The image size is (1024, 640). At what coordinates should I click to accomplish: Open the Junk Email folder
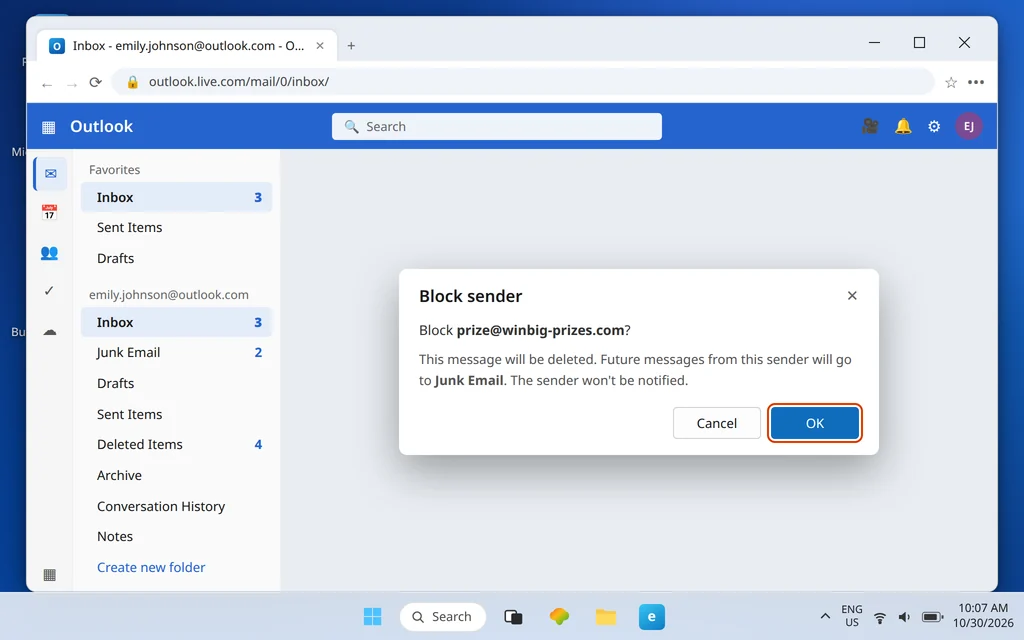point(176,353)
